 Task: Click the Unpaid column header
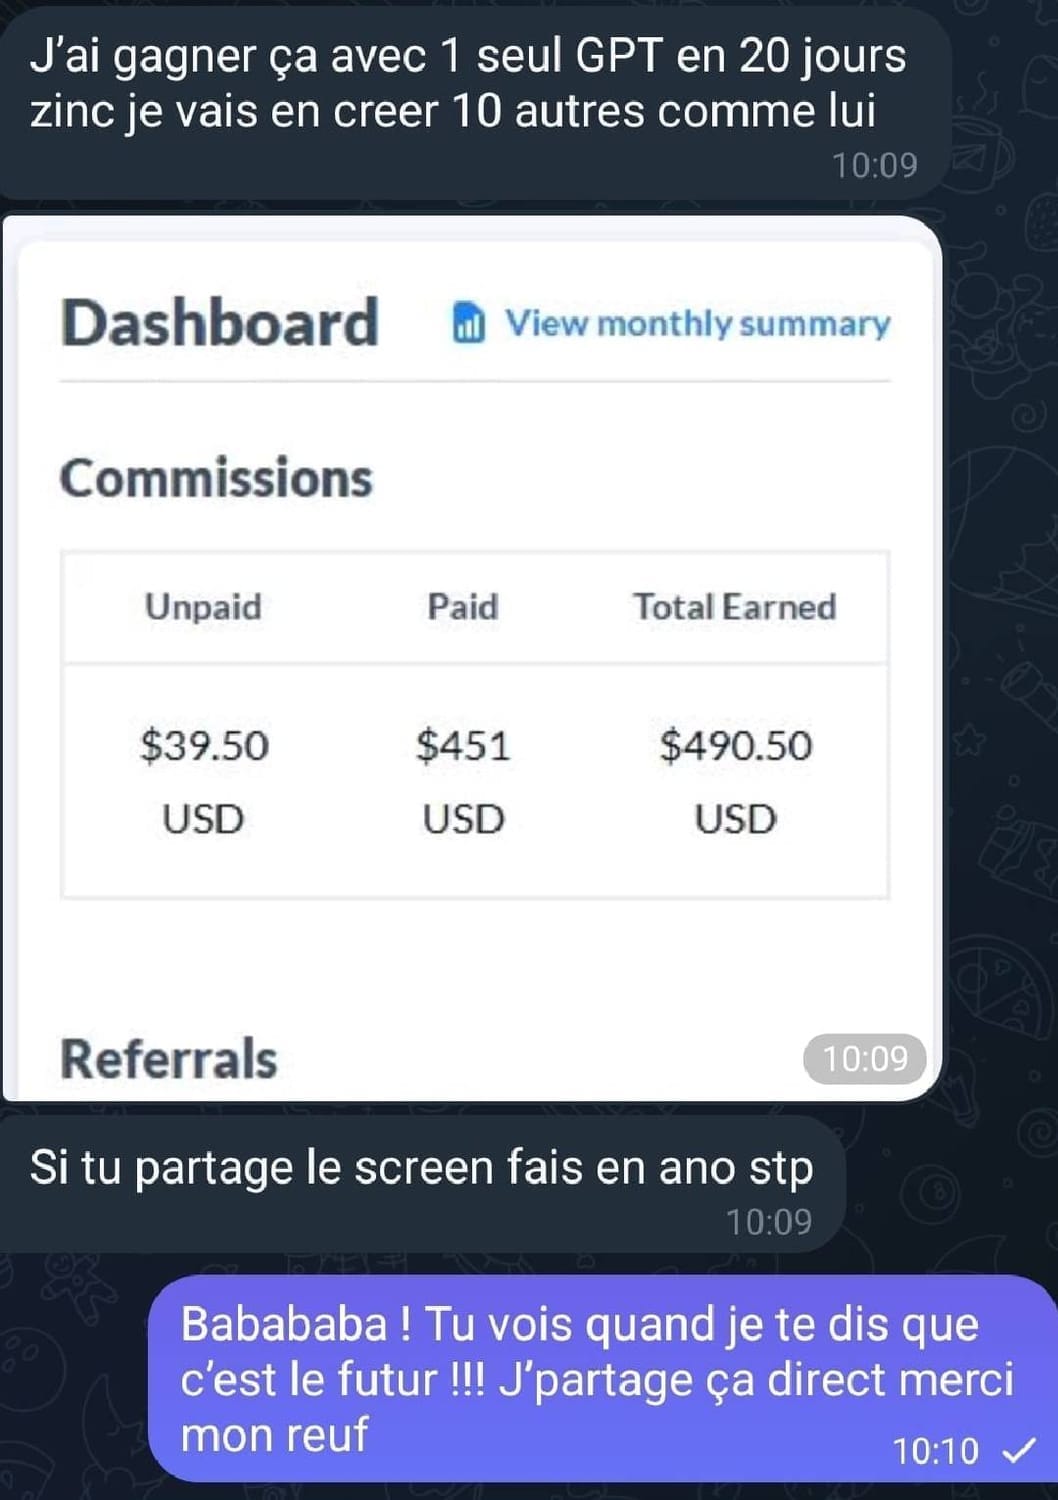[x=203, y=606]
